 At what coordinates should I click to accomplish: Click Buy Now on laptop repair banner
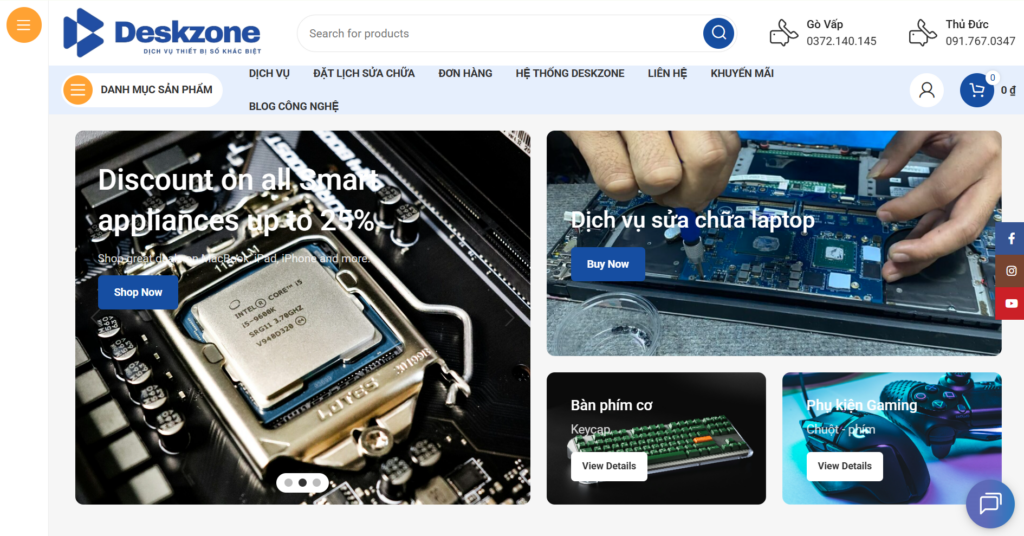(607, 264)
